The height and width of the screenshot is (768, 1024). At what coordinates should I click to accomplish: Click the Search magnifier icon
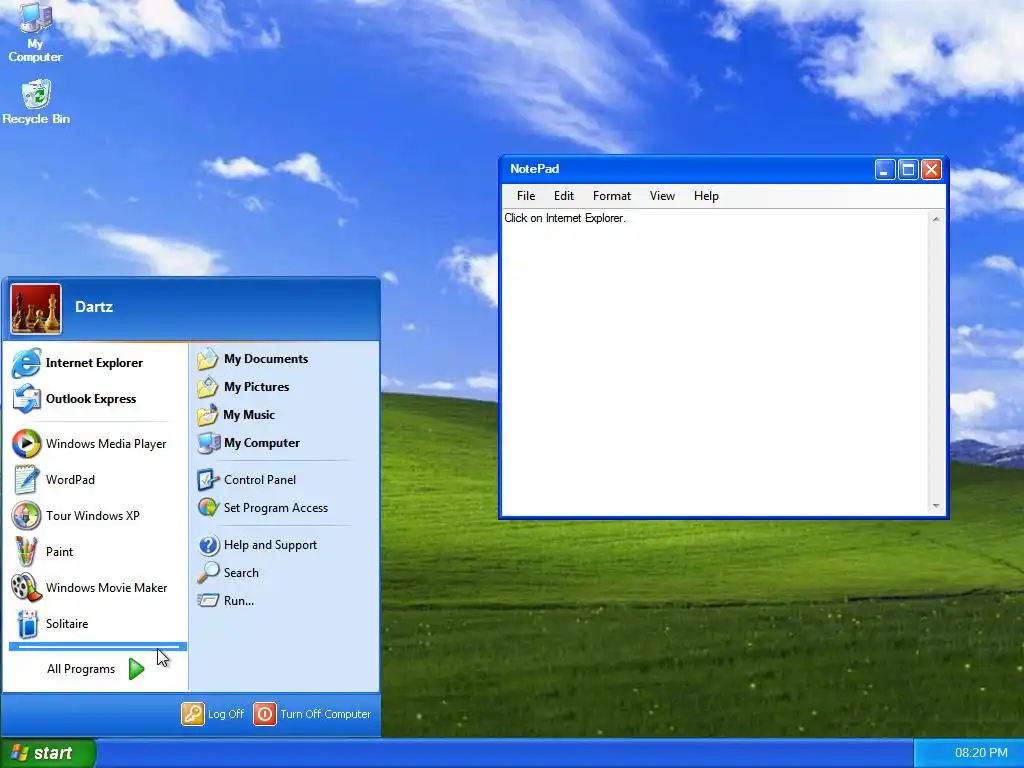pyautogui.click(x=208, y=573)
